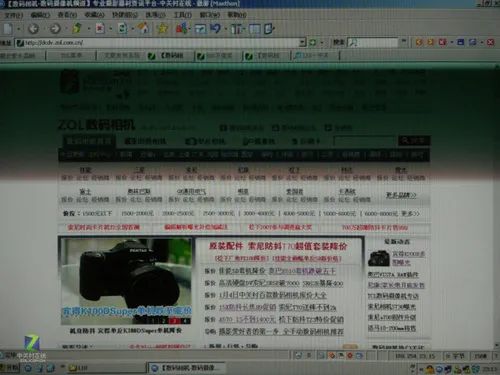Click inside the browser toolbar search field
This screenshot has width=500, height=375.
[x=373, y=42]
